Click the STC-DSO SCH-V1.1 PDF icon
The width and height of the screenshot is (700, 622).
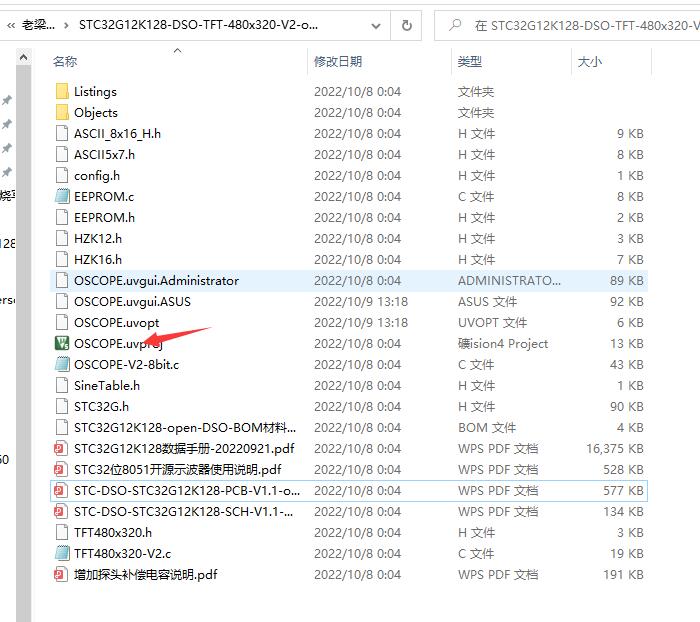(x=61, y=511)
